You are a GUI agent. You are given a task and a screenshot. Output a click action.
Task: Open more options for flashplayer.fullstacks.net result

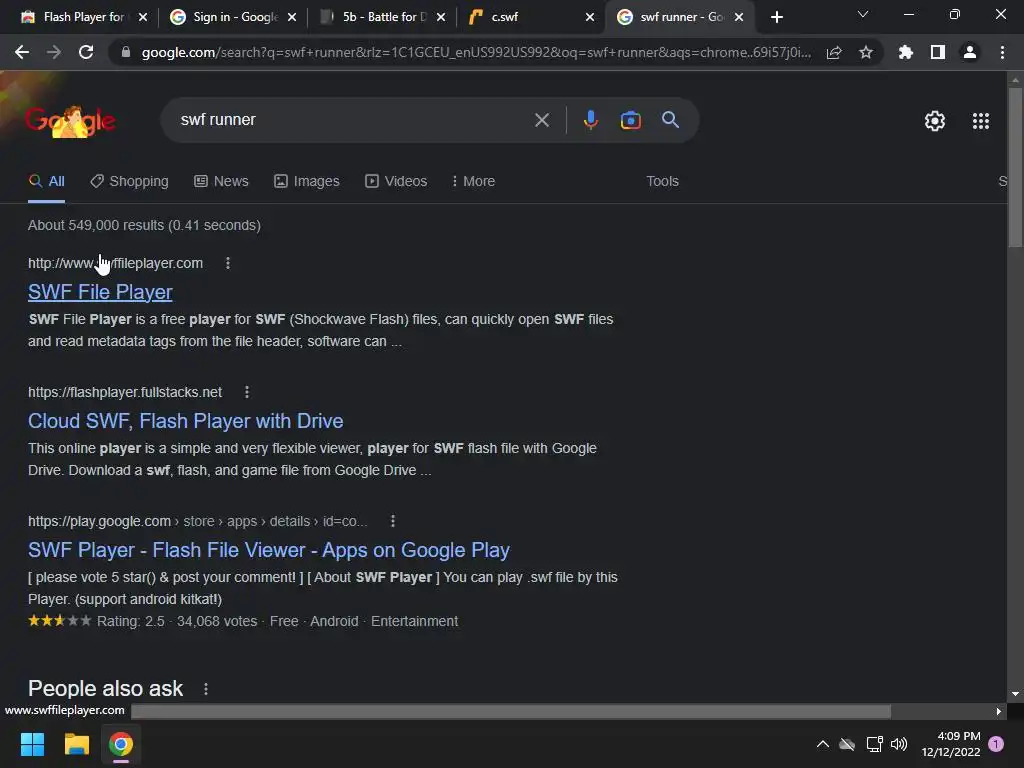[246, 392]
